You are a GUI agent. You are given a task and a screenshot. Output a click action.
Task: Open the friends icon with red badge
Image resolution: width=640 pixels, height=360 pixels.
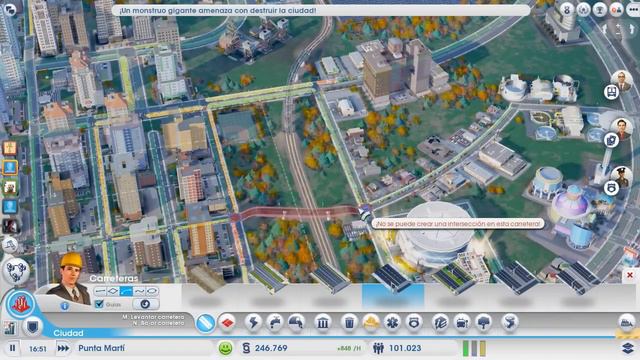[616, 9]
